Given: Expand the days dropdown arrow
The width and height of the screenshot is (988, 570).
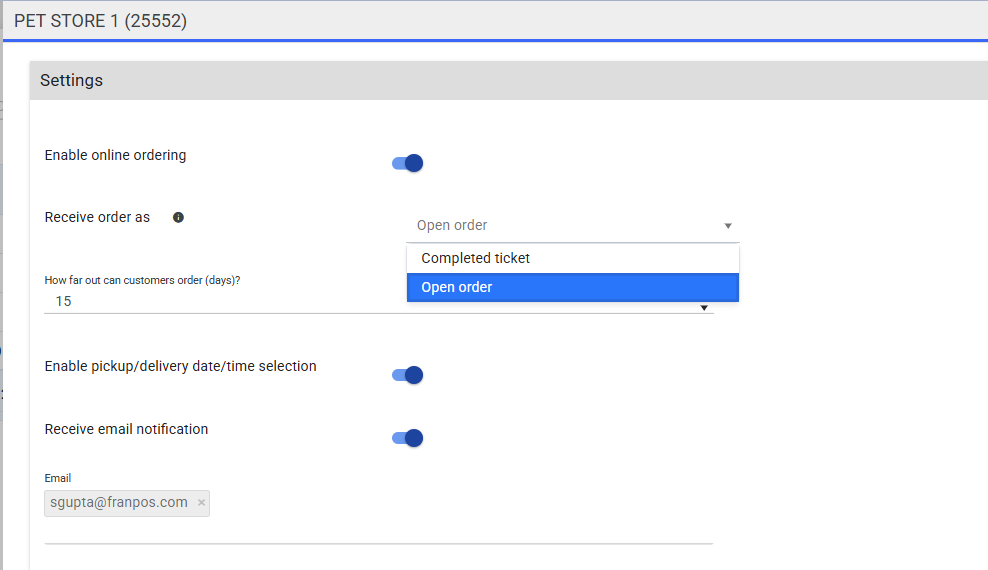Looking at the screenshot, I should click(705, 307).
